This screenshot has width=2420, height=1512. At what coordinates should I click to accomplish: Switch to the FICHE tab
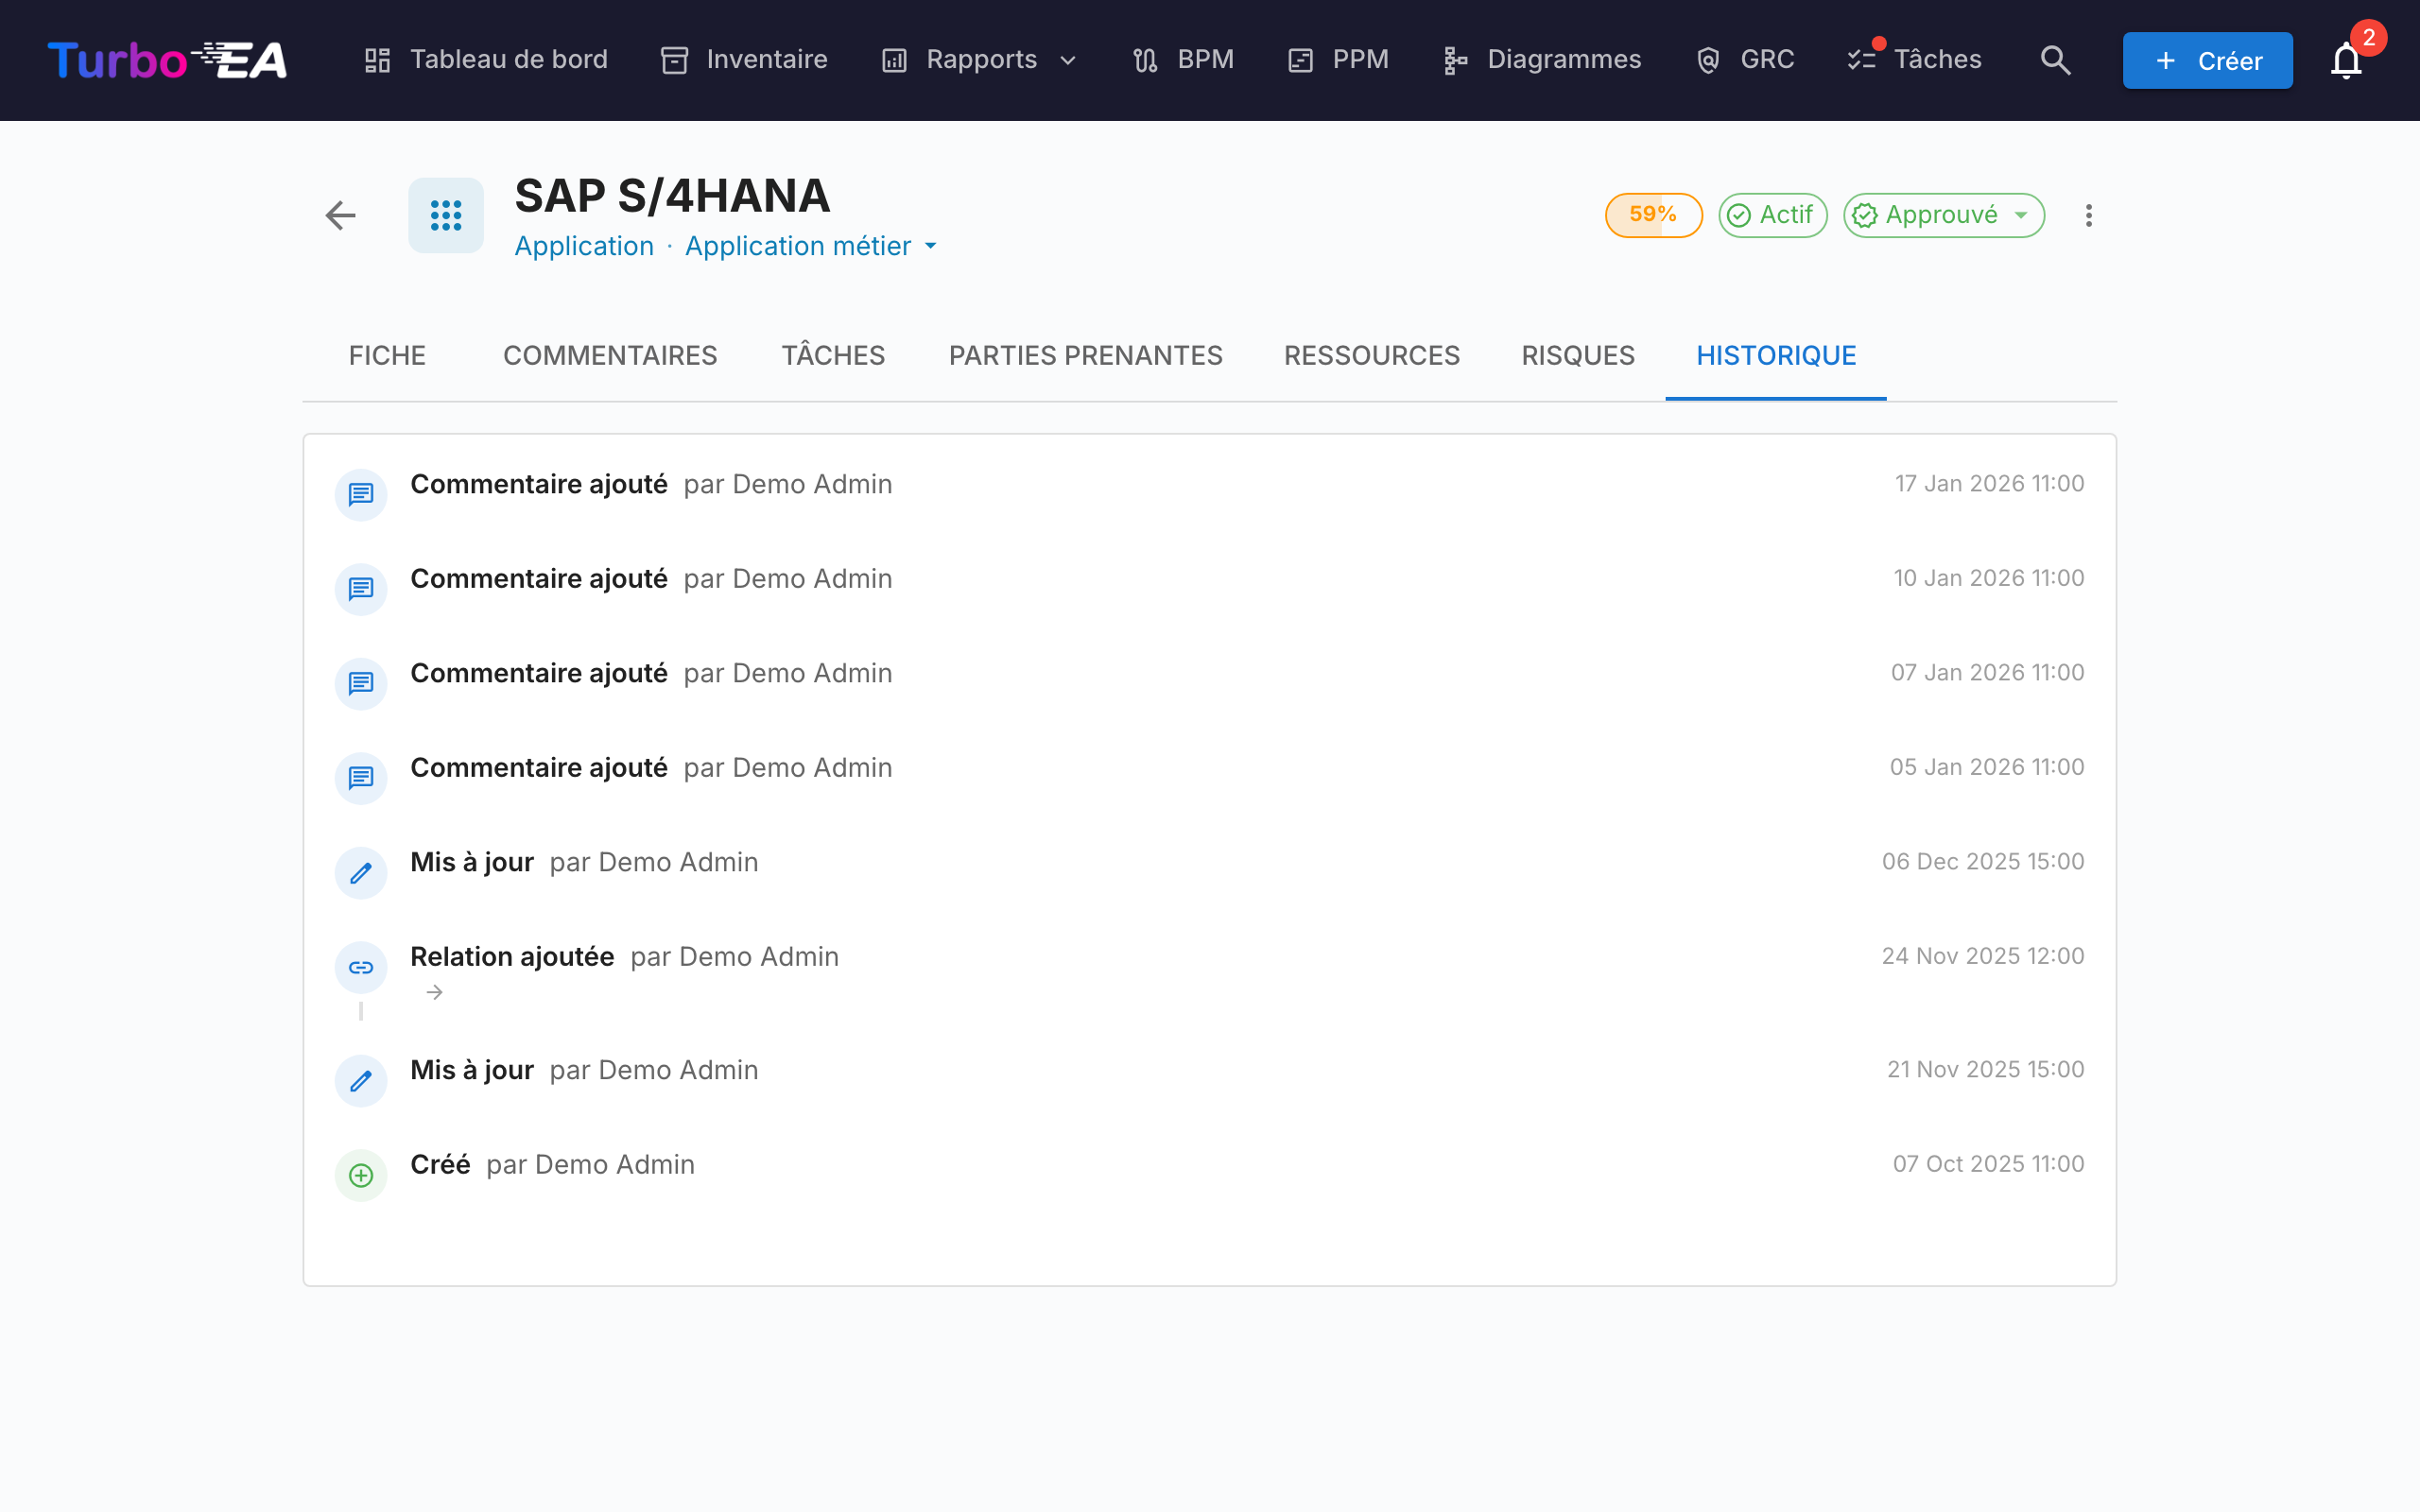[387, 355]
